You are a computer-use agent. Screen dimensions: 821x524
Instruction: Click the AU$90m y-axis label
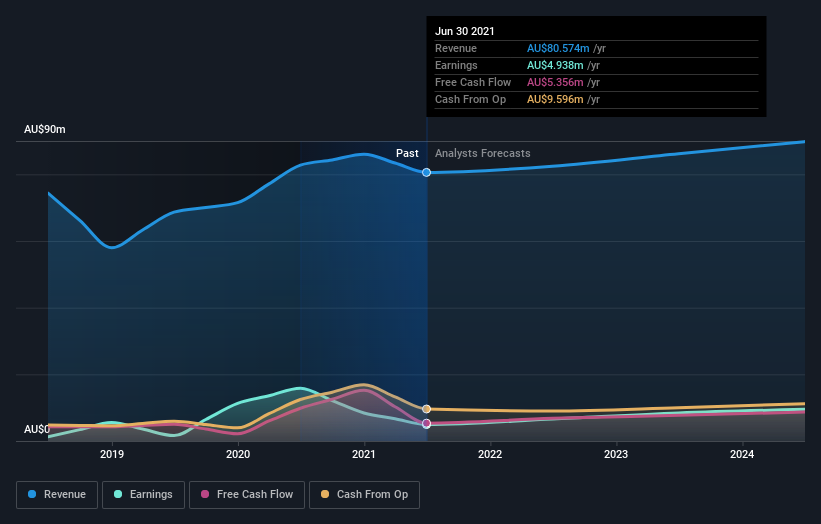pos(45,129)
